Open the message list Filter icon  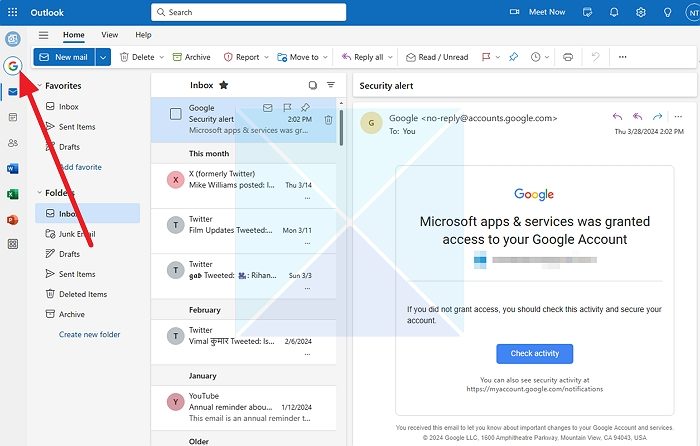point(331,84)
